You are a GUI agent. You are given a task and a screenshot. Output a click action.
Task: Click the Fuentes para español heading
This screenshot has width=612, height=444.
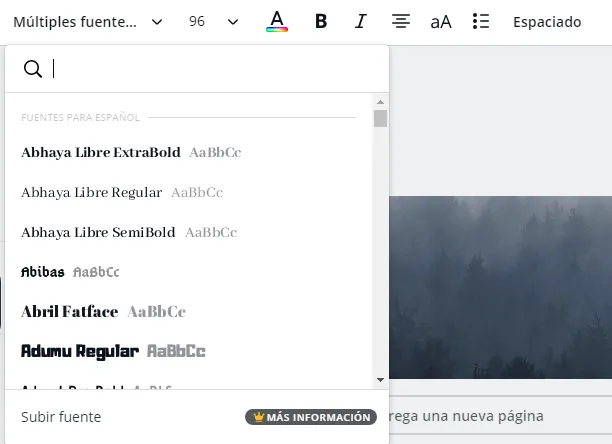click(x=80, y=117)
